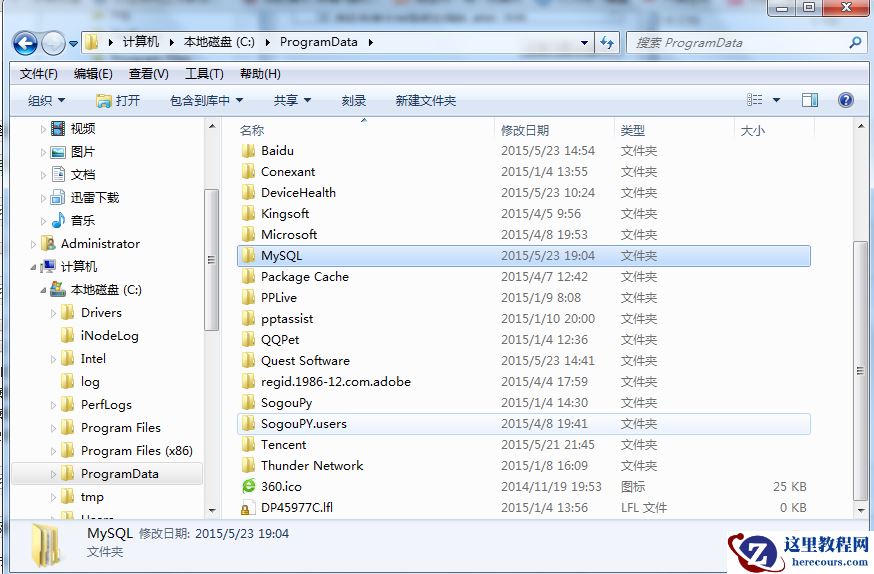The image size is (874, 574).
Task: Click the 打开 toolbar button
Action: coord(118,101)
